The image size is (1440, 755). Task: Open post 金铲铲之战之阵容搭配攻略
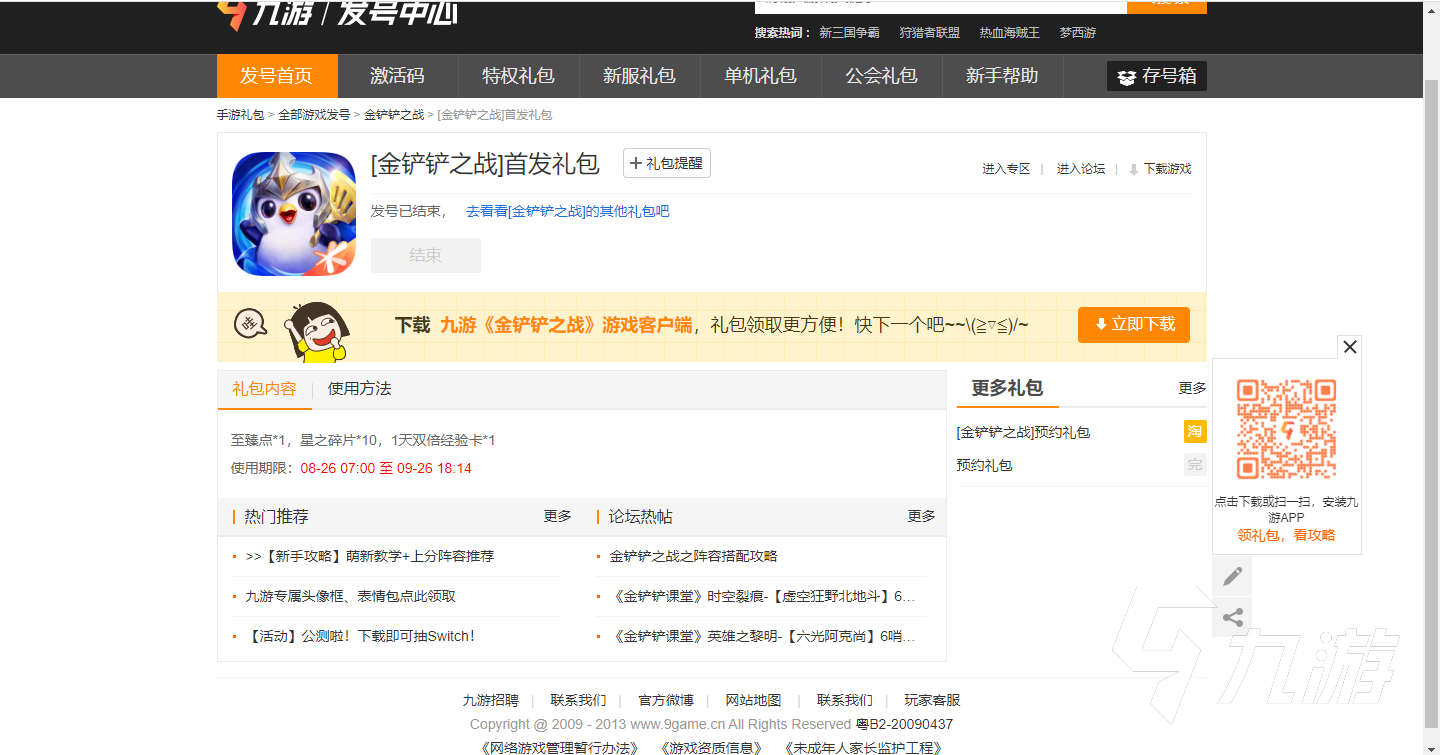coord(693,556)
